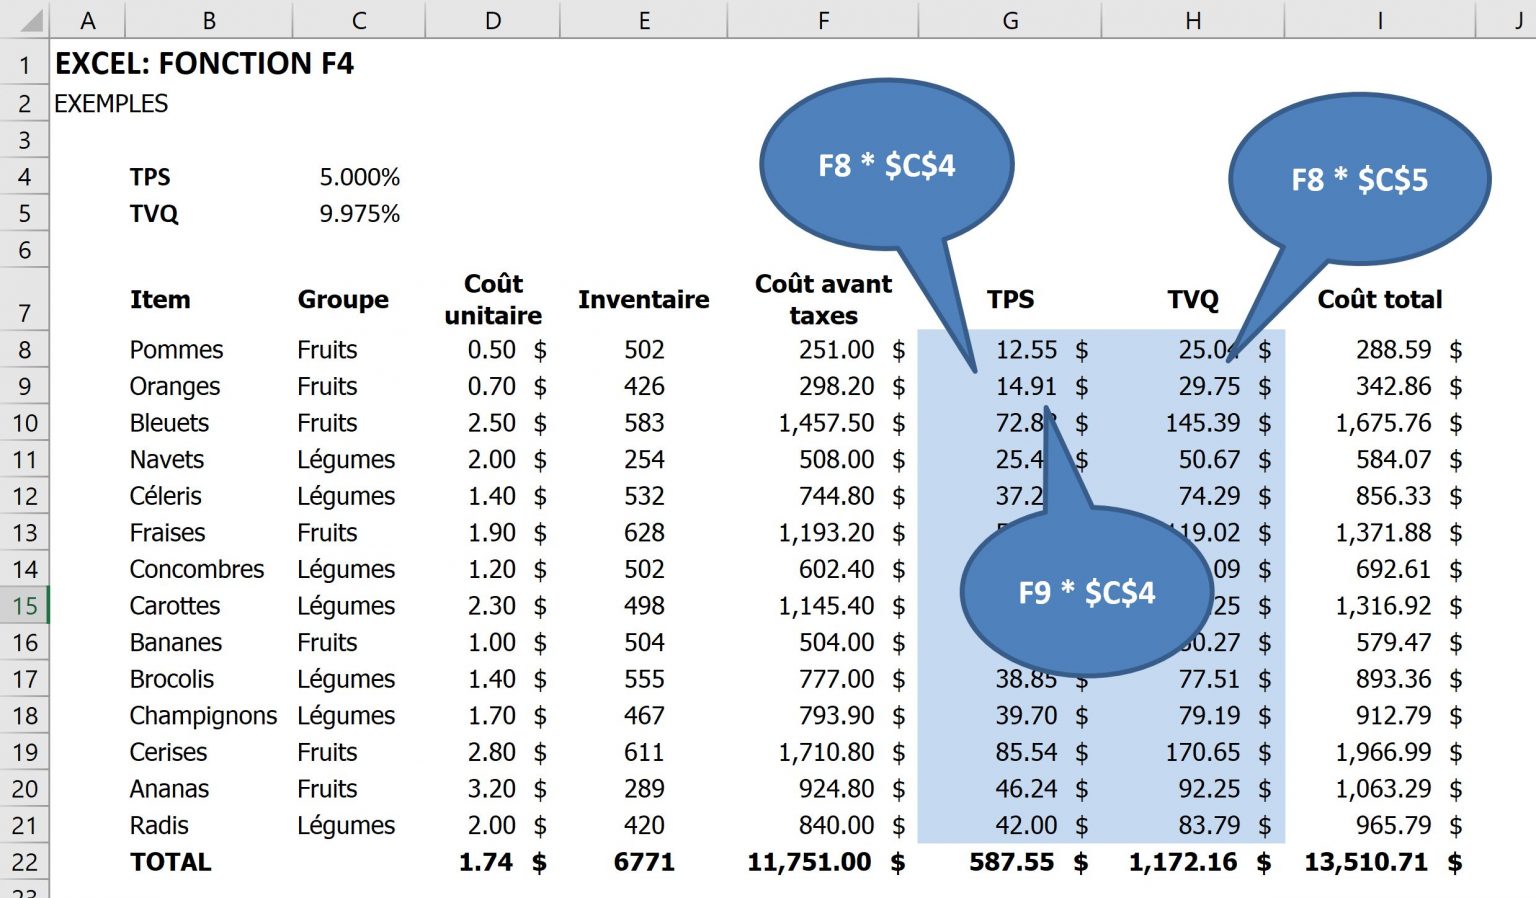
Task: Select the 'Champignons' cell
Action: tap(209, 716)
